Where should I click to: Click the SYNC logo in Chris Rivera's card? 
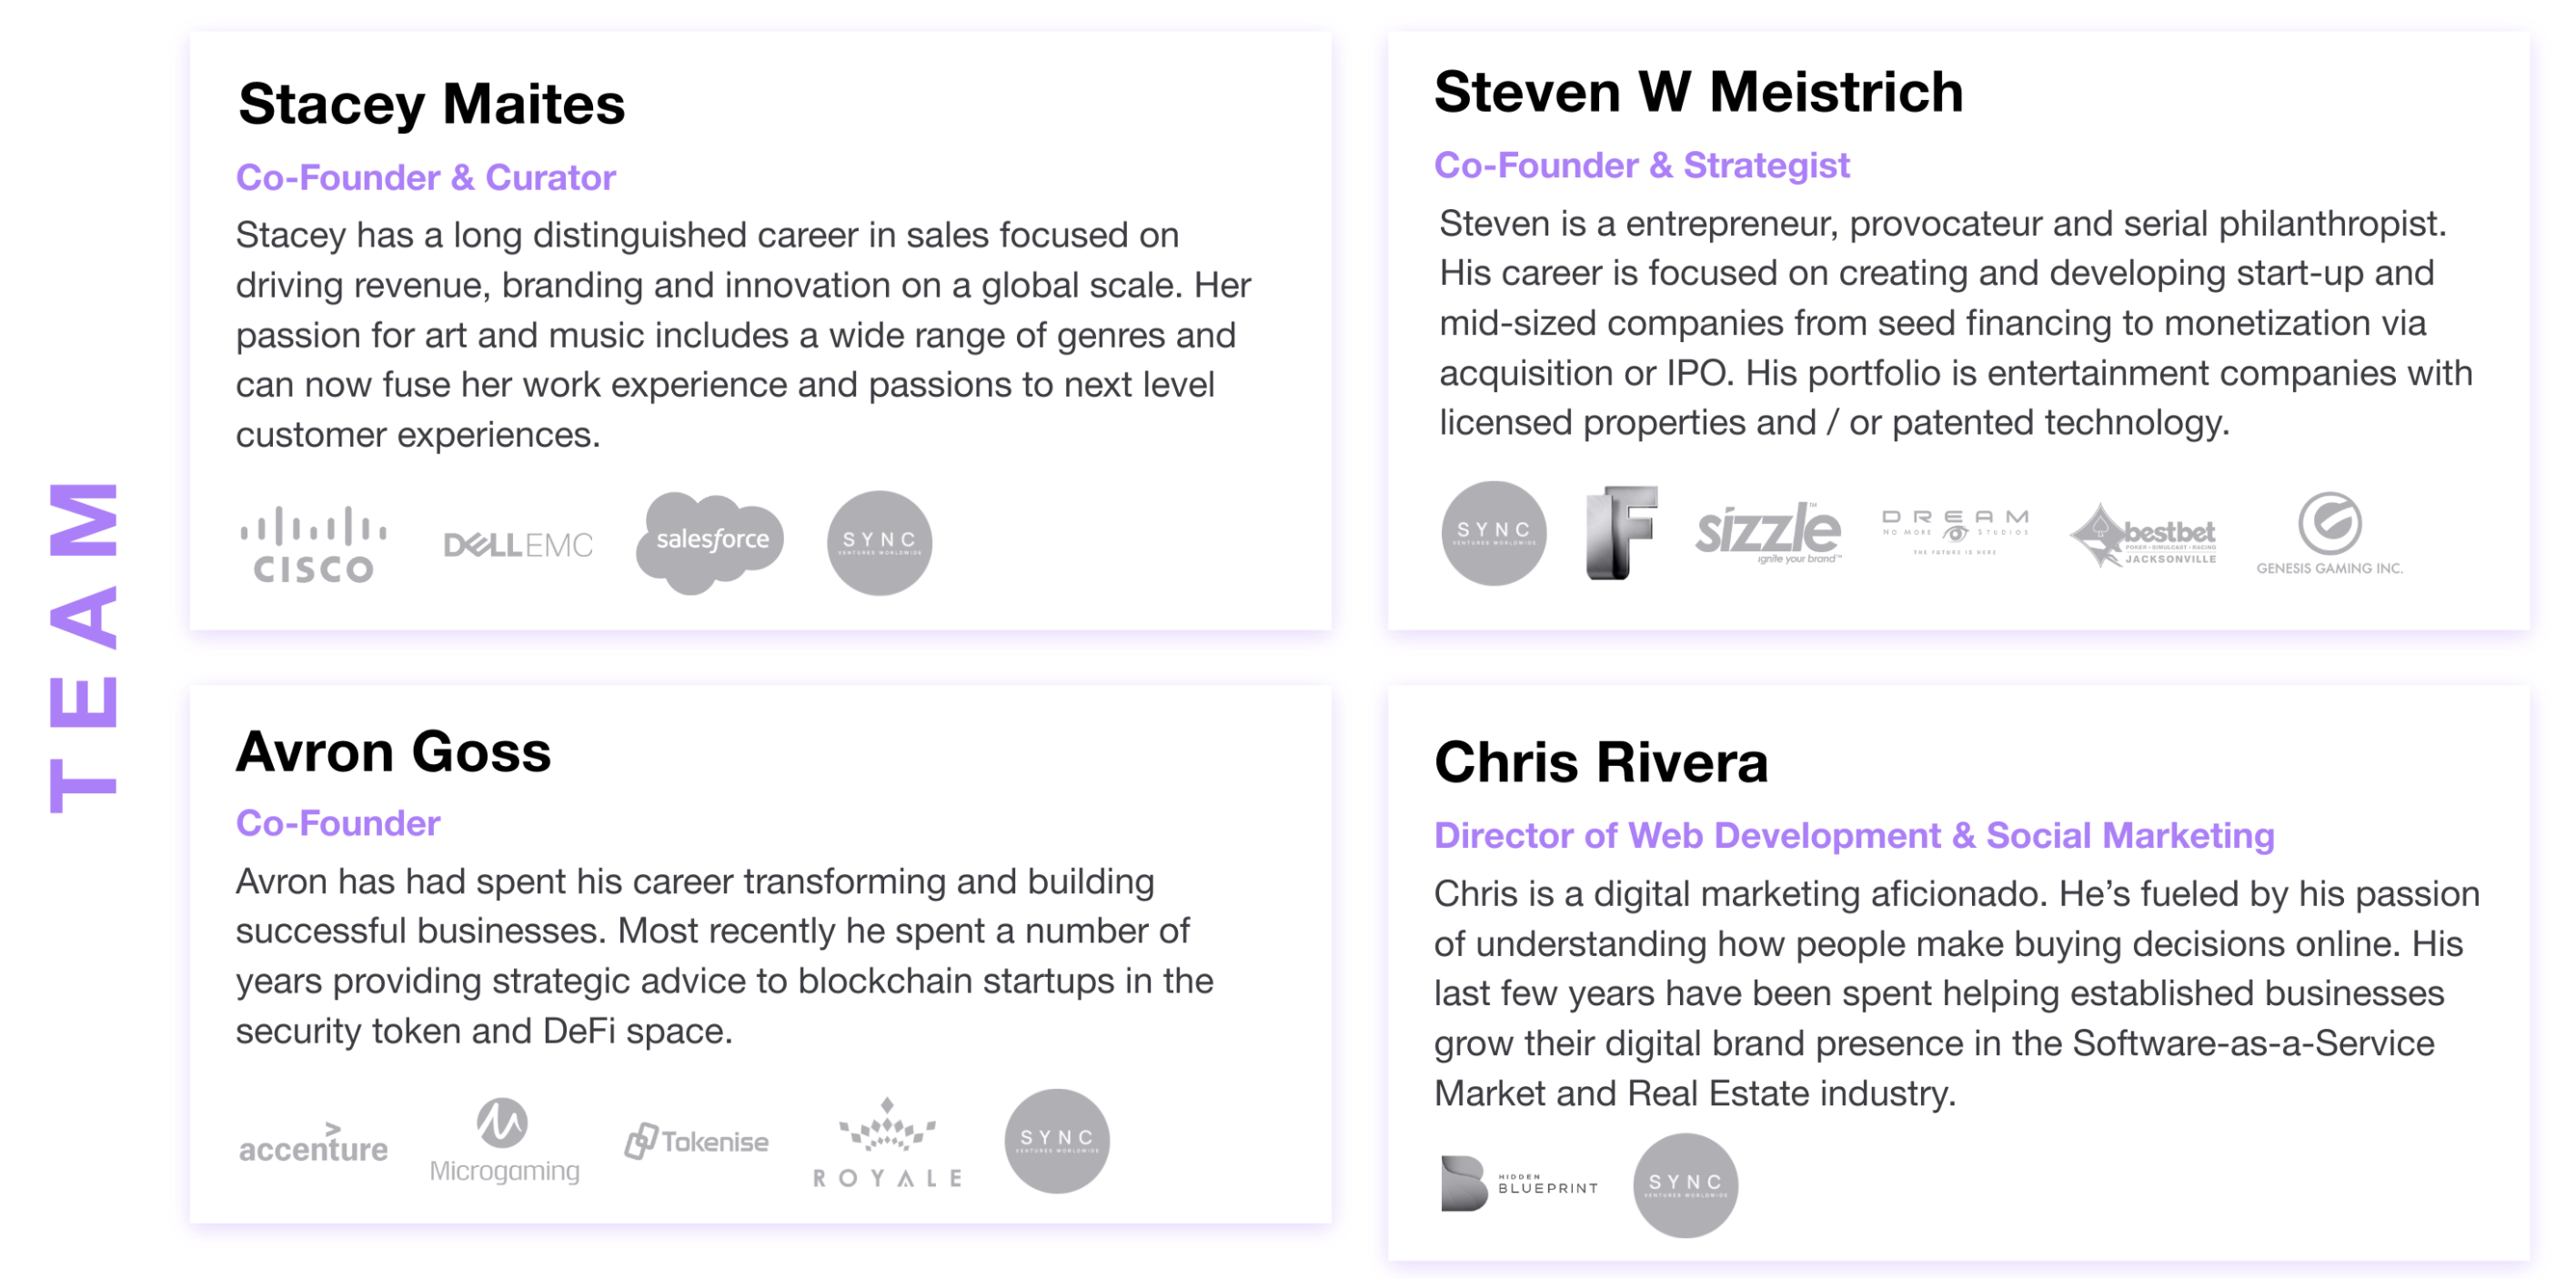[1685, 1185]
